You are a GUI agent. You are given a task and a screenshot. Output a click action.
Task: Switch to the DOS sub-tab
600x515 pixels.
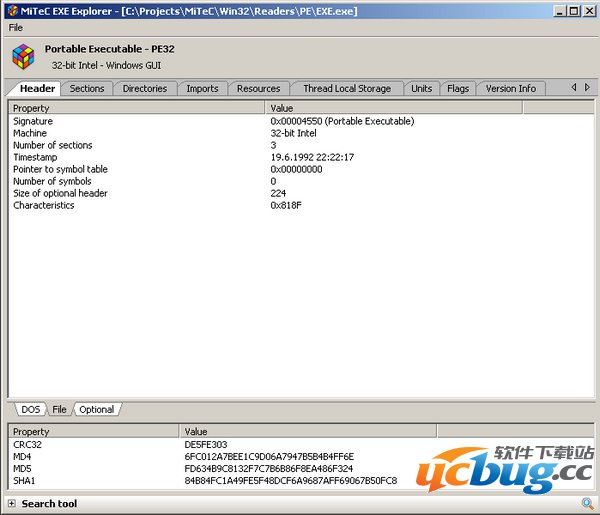point(30,409)
